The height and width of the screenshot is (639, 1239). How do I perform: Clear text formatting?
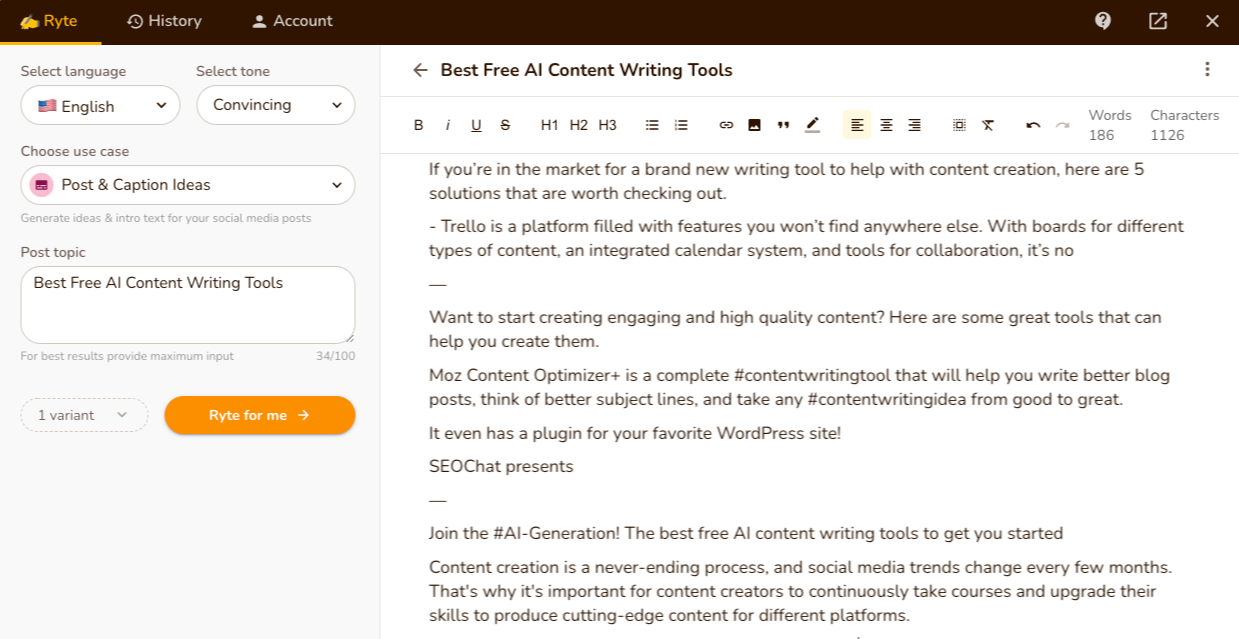click(x=988, y=125)
